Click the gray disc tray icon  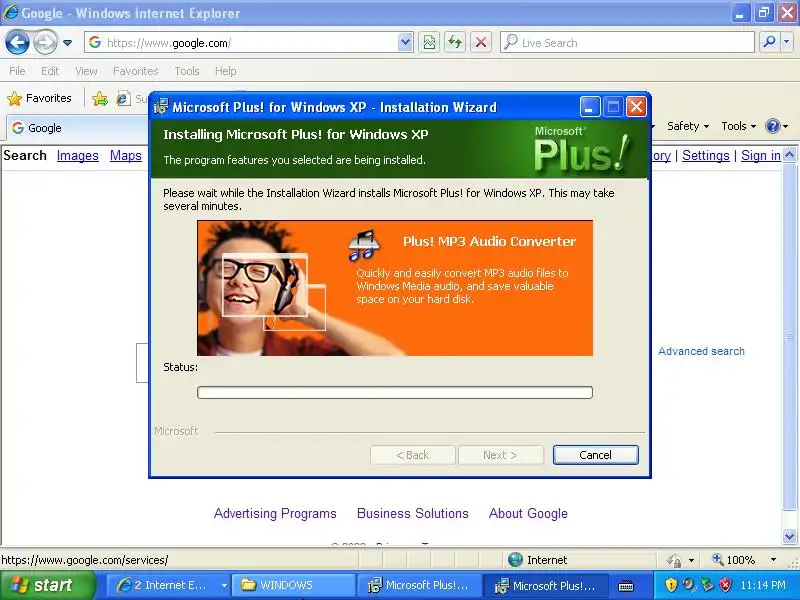689,585
